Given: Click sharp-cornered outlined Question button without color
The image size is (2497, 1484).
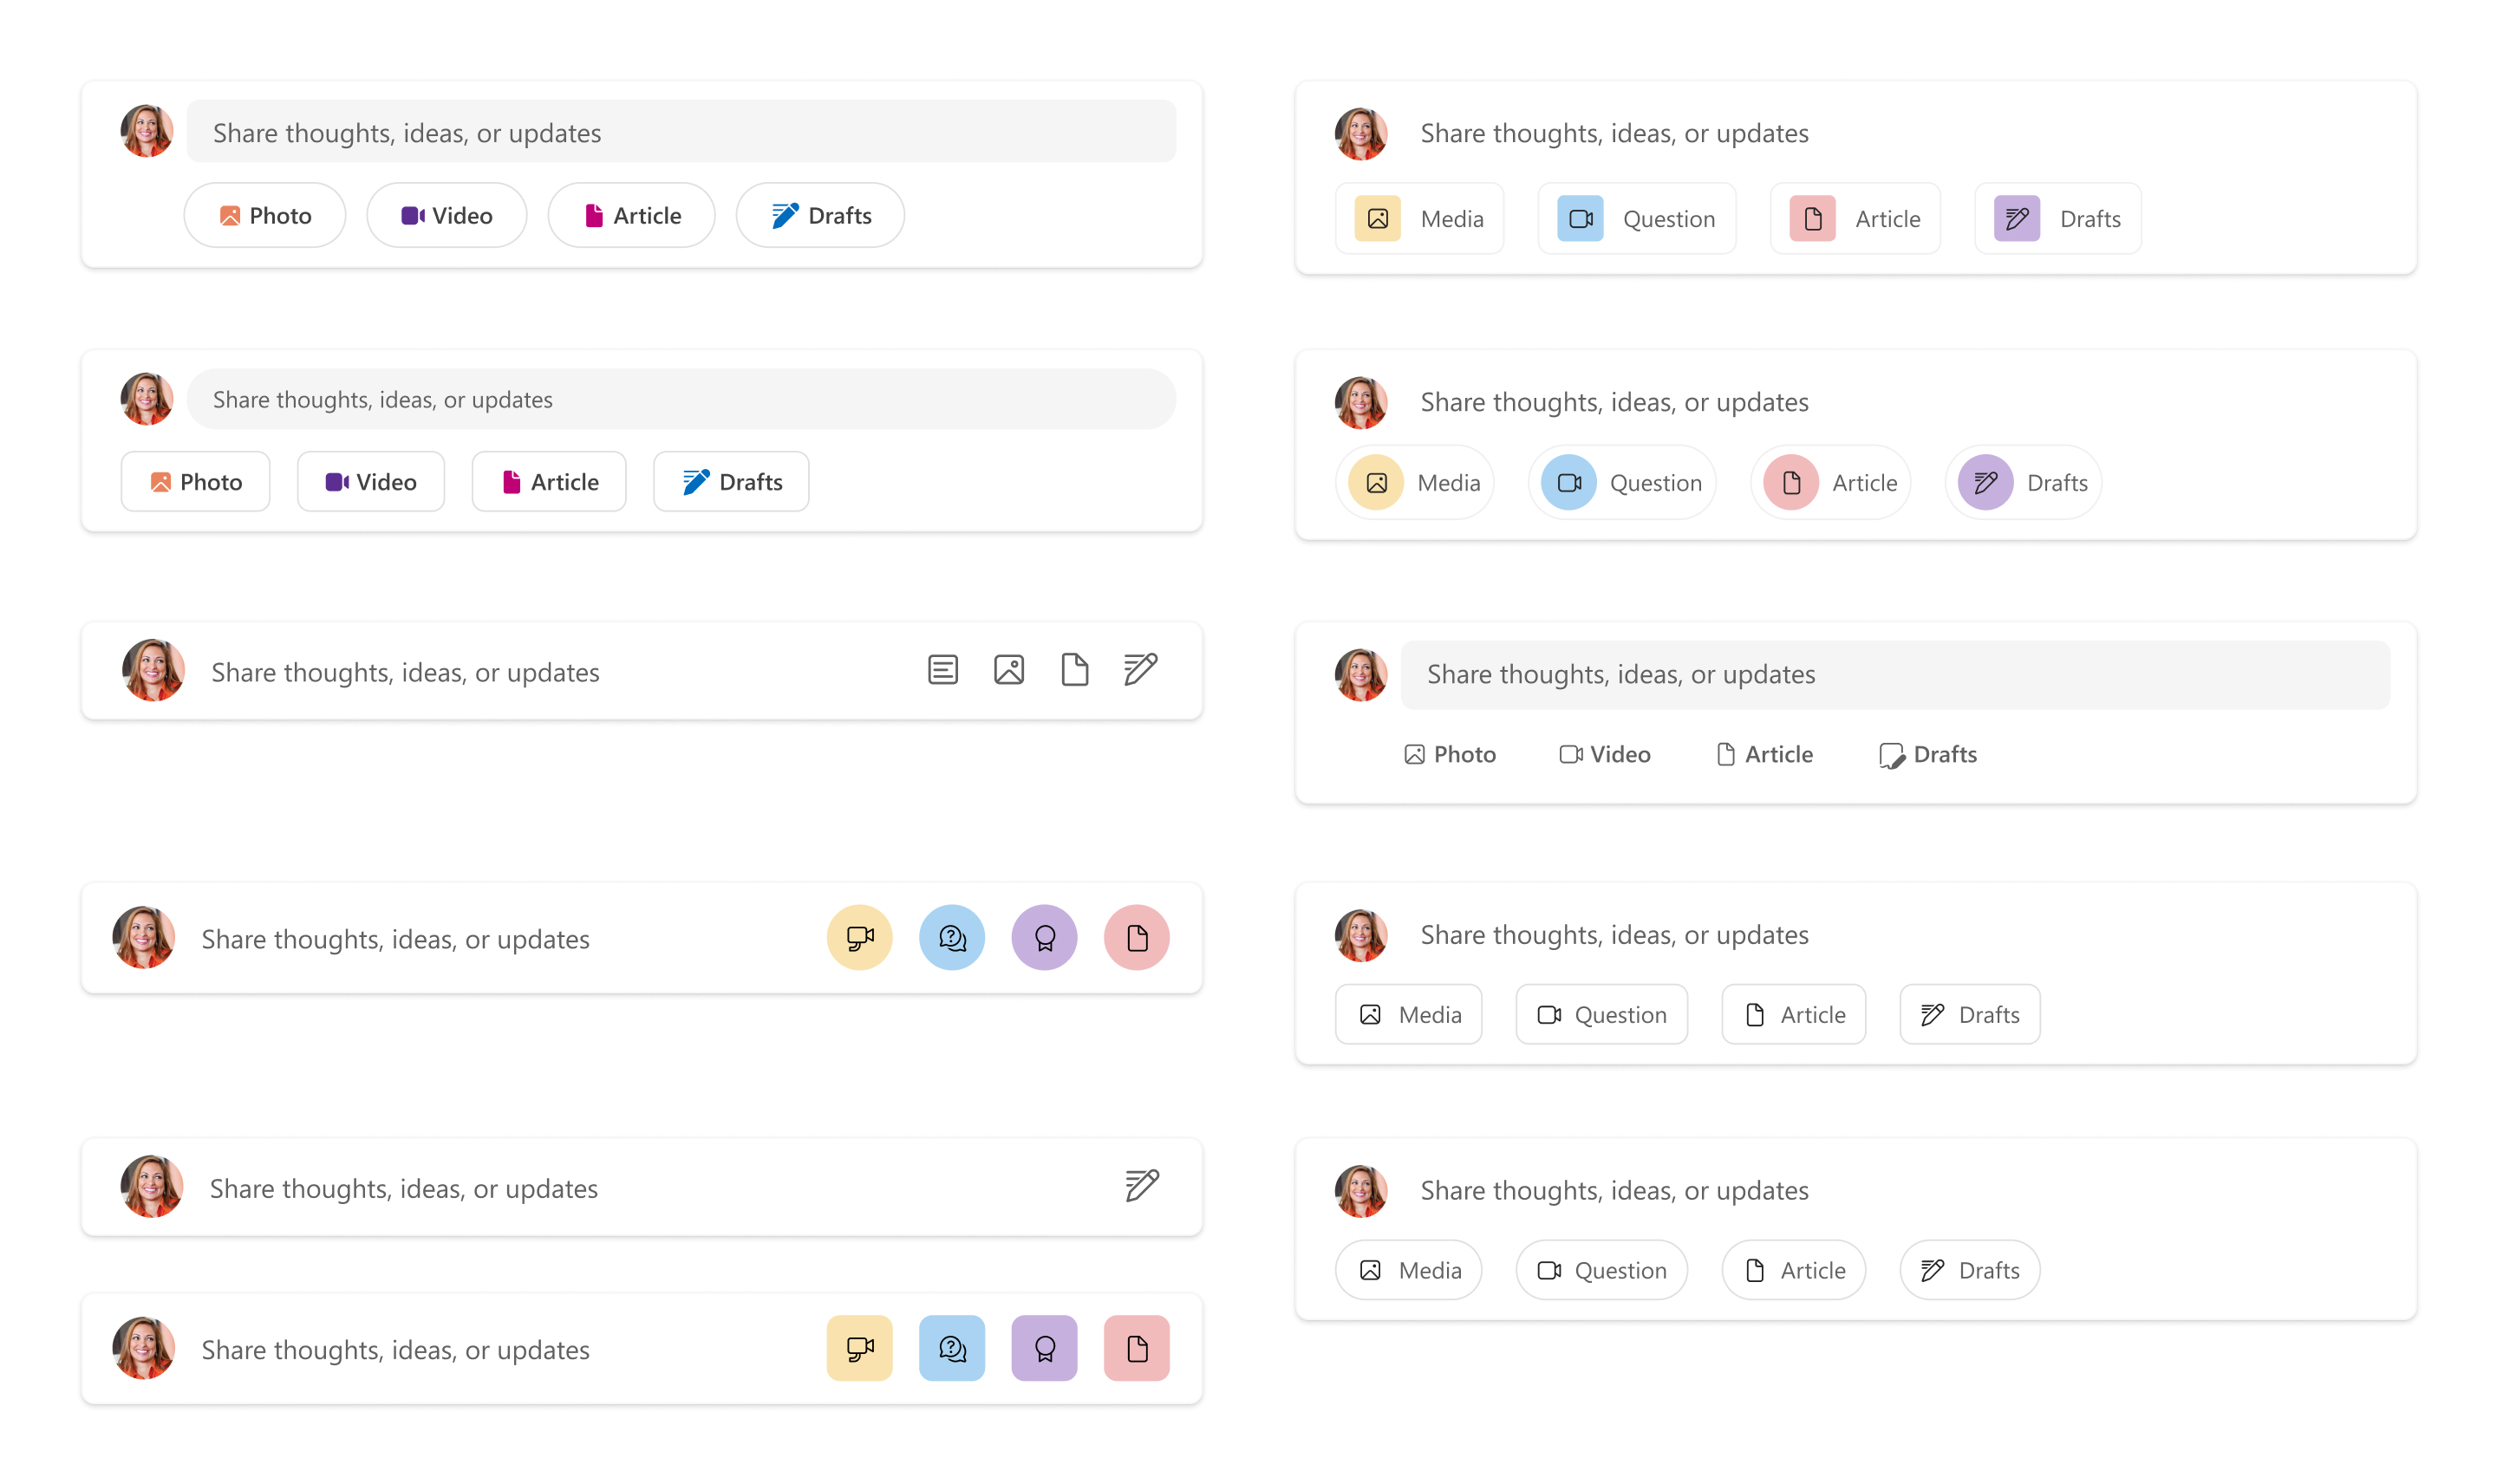Looking at the screenshot, I should [1601, 1014].
